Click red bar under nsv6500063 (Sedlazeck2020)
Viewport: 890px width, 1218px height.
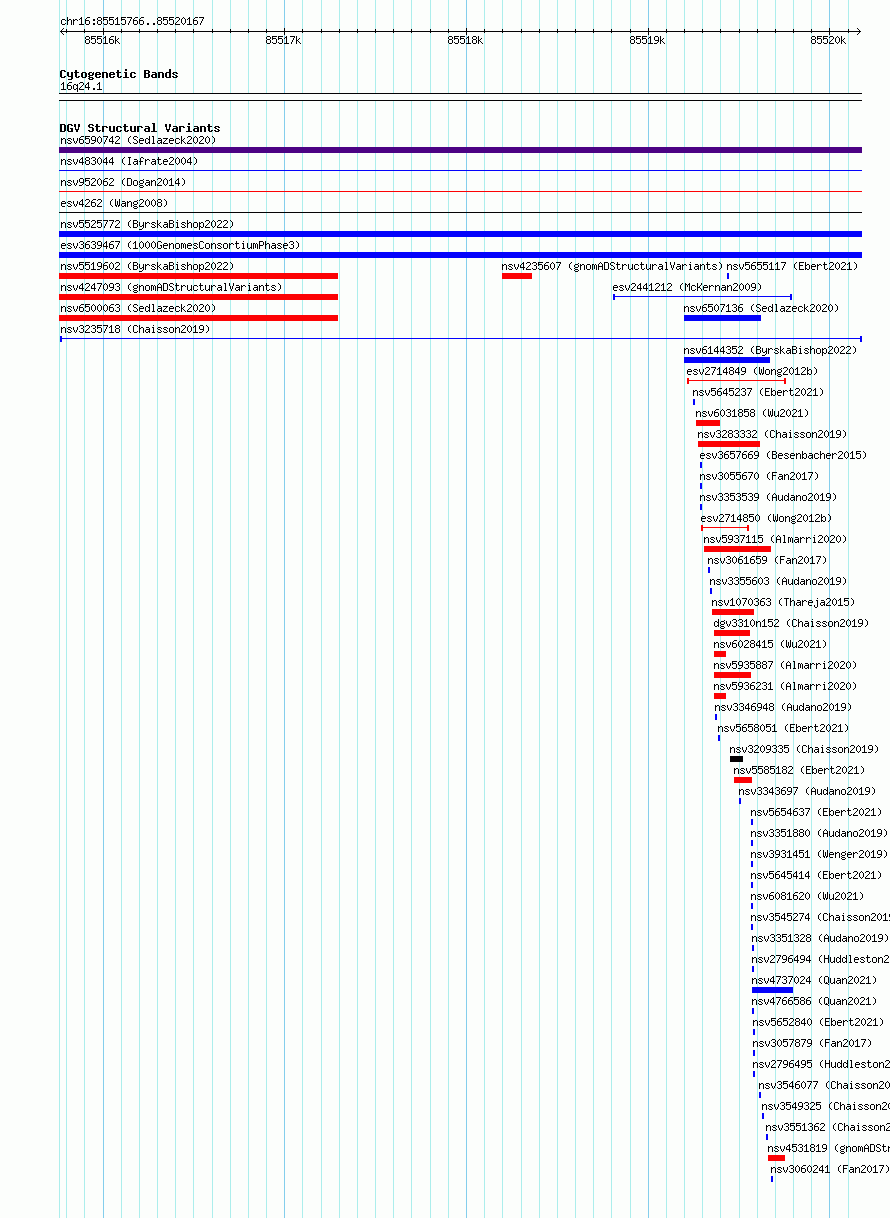(x=199, y=318)
